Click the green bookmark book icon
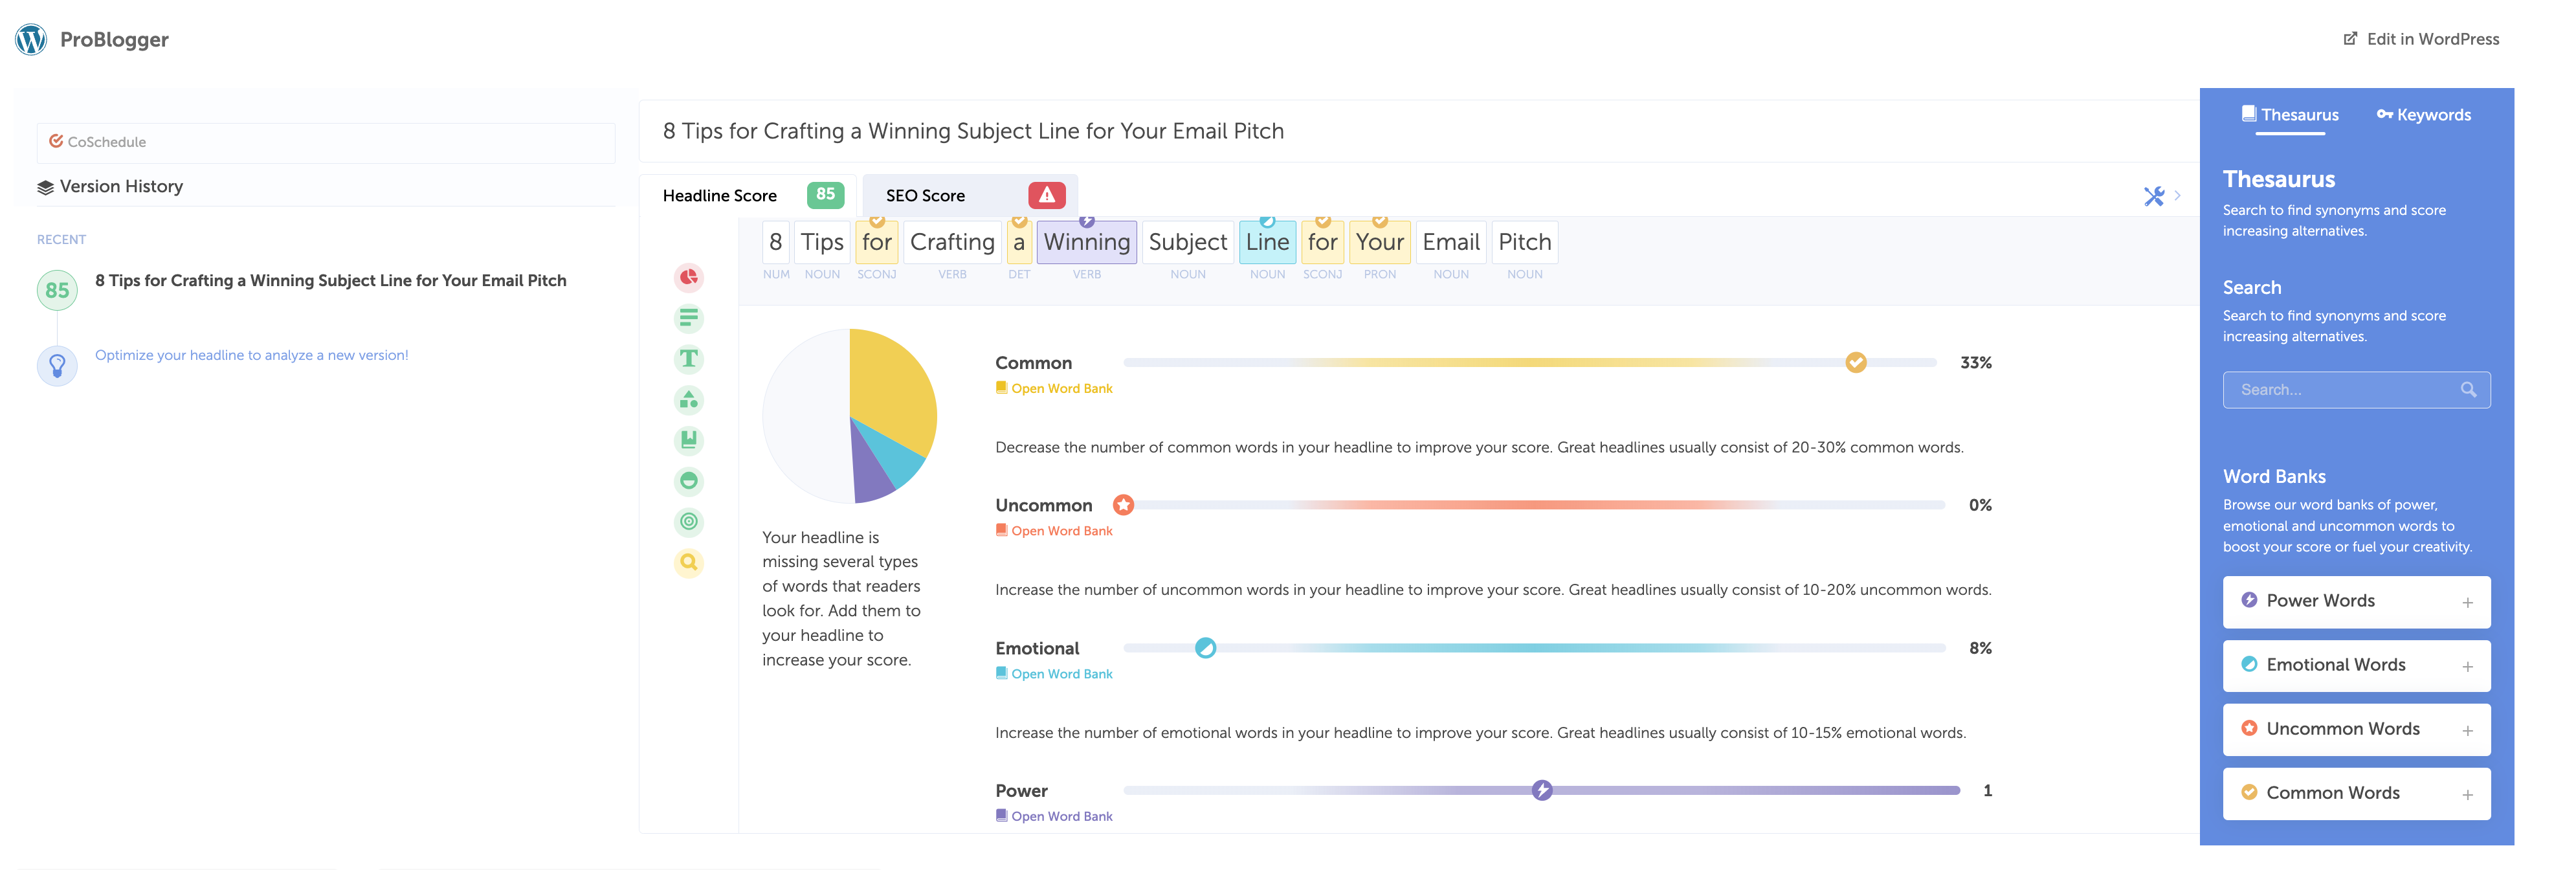This screenshot has height=870, width=2576. point(688,440)
